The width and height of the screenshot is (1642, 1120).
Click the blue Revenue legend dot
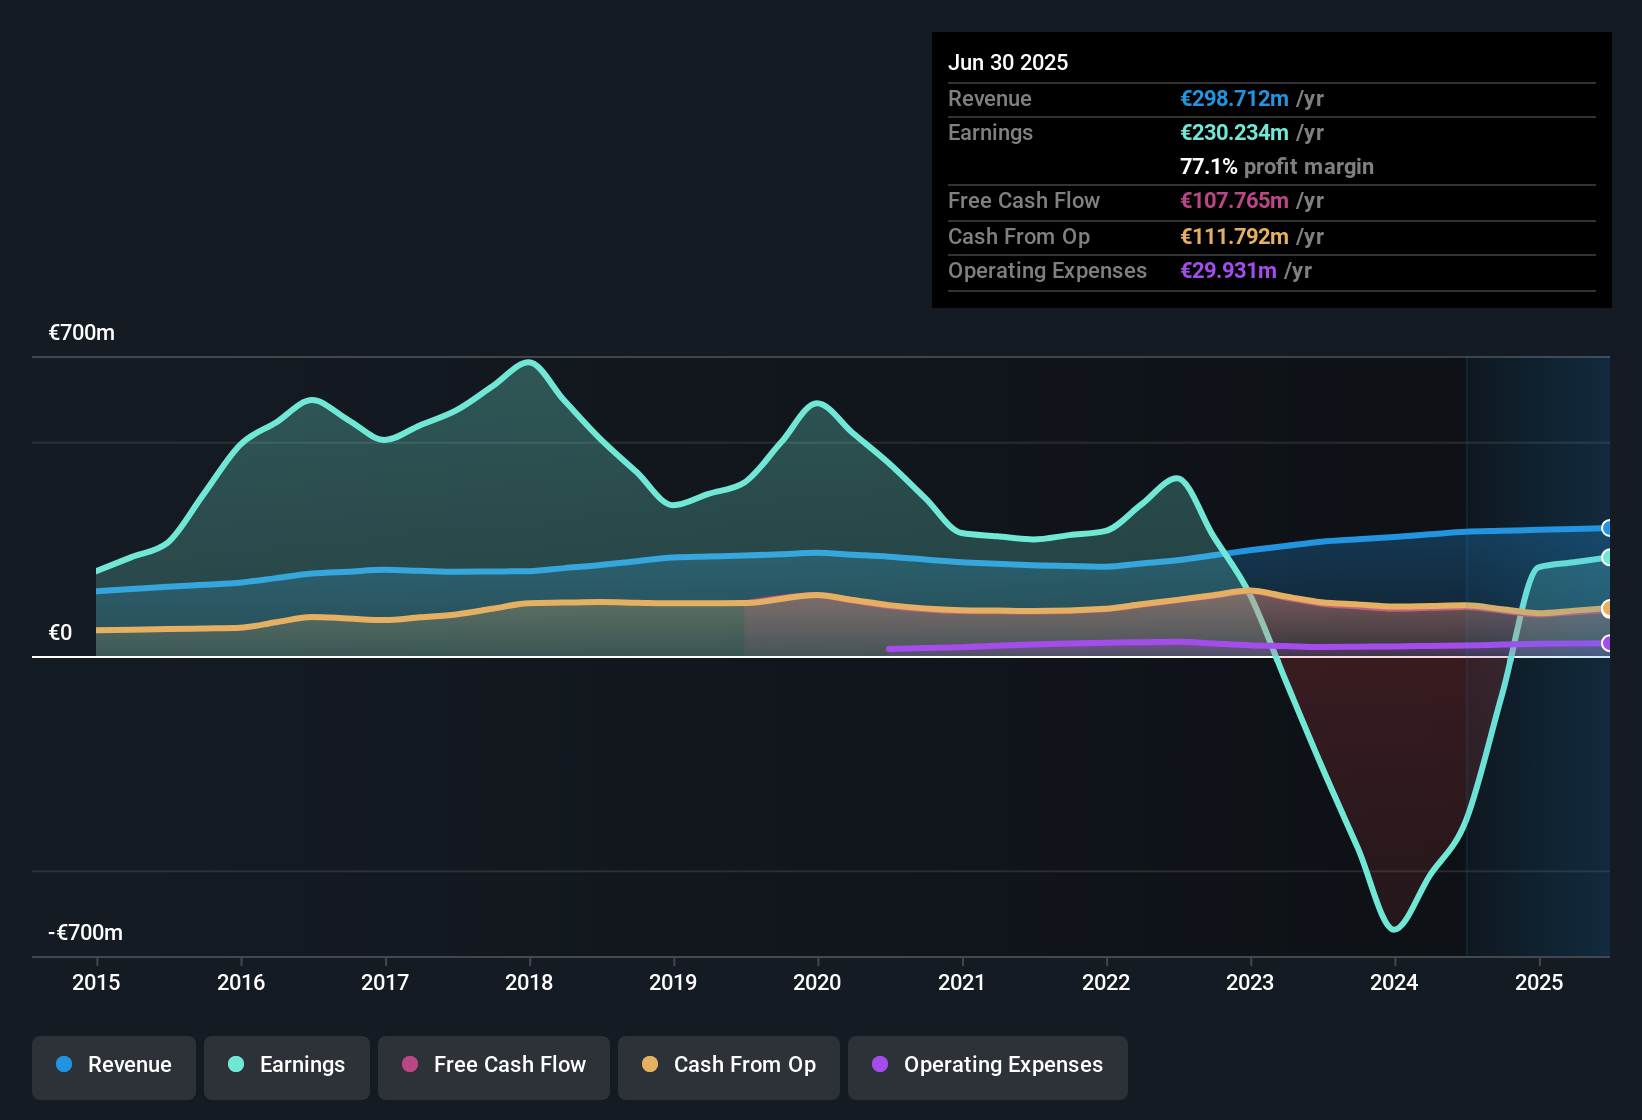[64, 1065]
